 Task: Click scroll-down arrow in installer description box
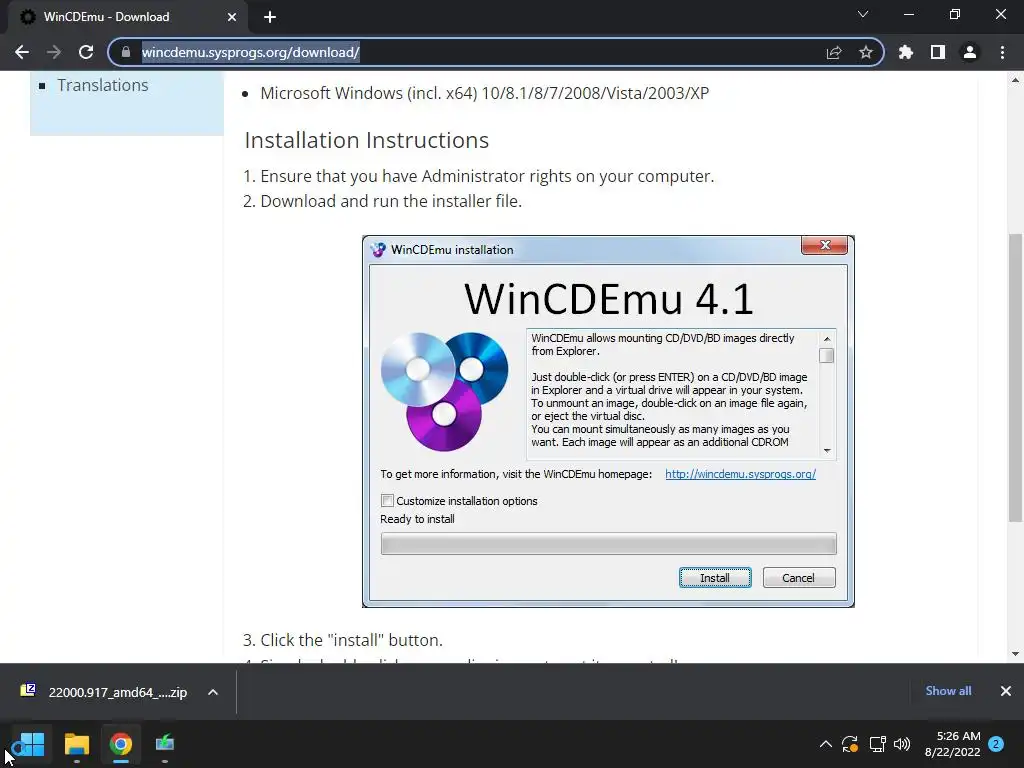coord(827,451)
